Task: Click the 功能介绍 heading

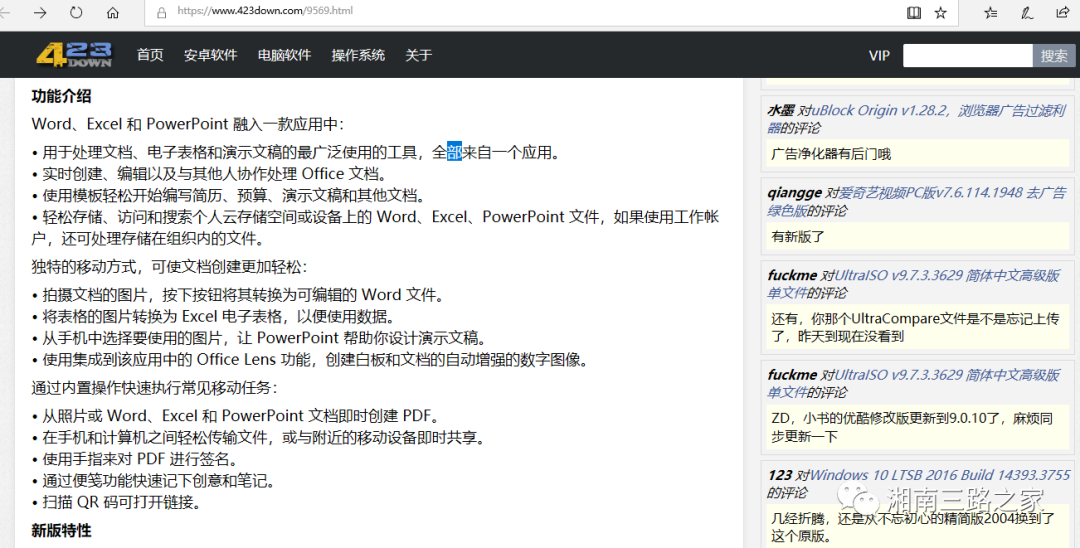Action: point(61,96)
